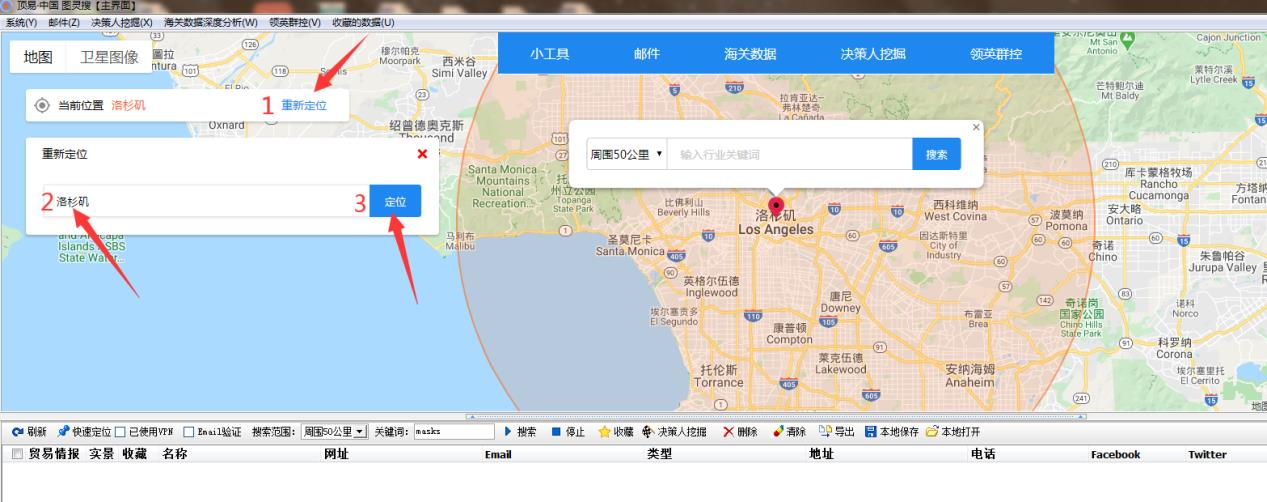This screenshot has height=502, width=1267.
Task: Click the 刷新 refresh icon in toolbar
Action: point(17,432)
